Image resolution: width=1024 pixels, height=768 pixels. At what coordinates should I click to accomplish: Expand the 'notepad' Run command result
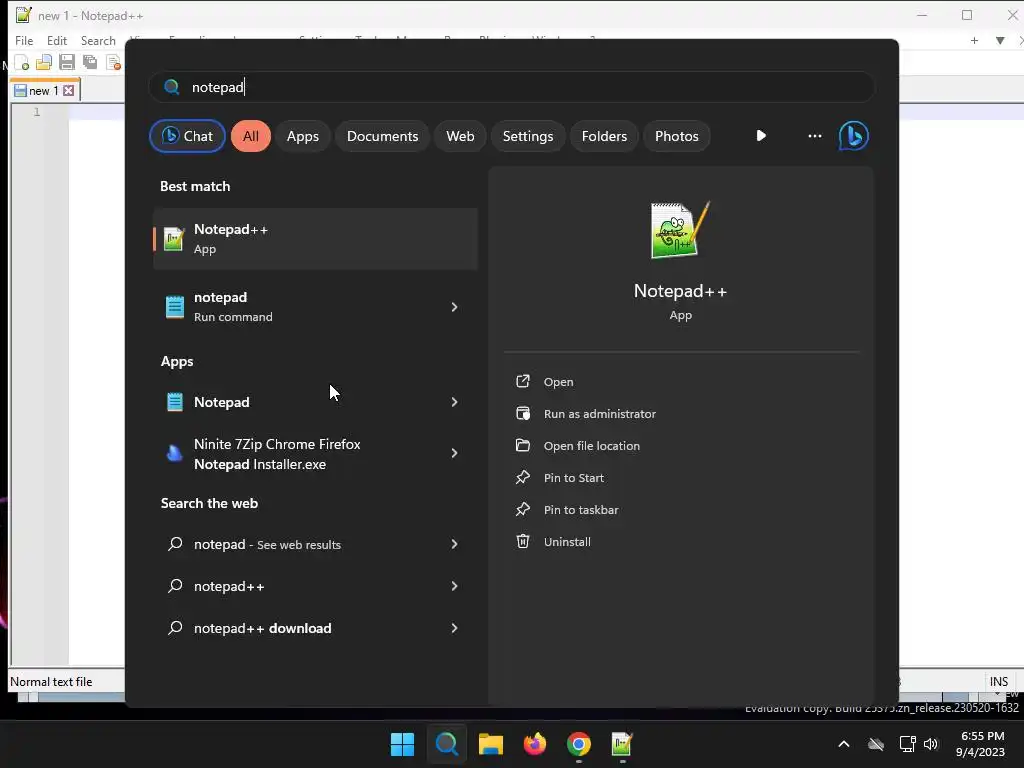pos(454,307)
